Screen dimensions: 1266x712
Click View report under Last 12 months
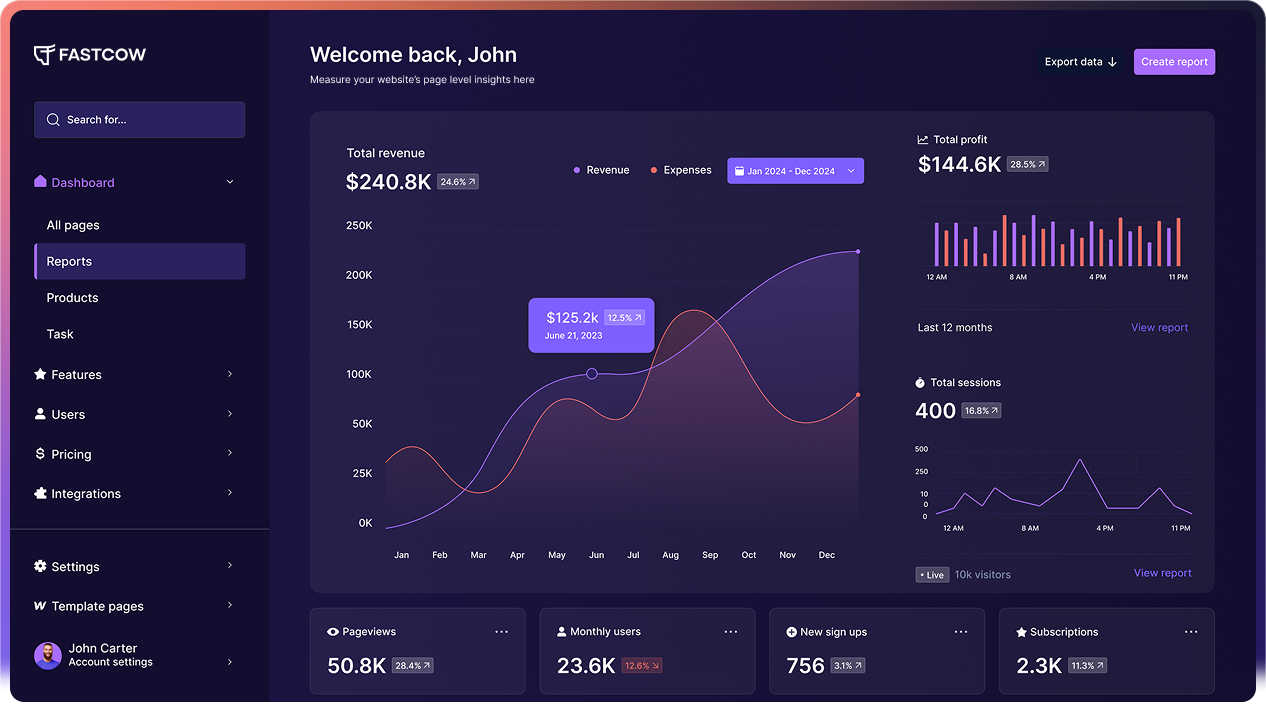[x=1159, y=327]
